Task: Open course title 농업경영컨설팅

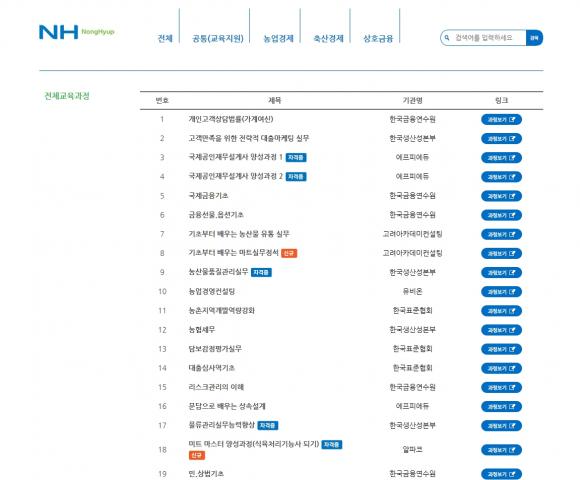Action: point(212,291)
